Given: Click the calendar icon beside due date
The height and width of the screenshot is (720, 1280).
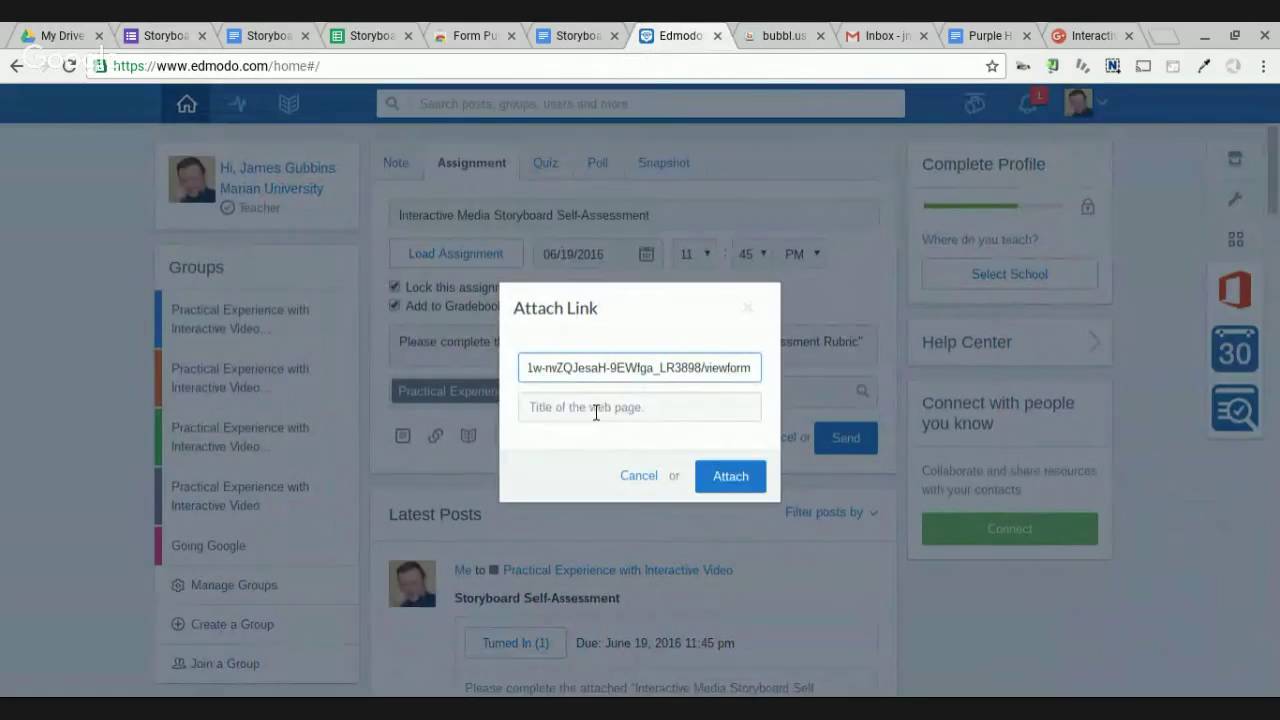Looking at the screenshot, I should pos(646,254).
